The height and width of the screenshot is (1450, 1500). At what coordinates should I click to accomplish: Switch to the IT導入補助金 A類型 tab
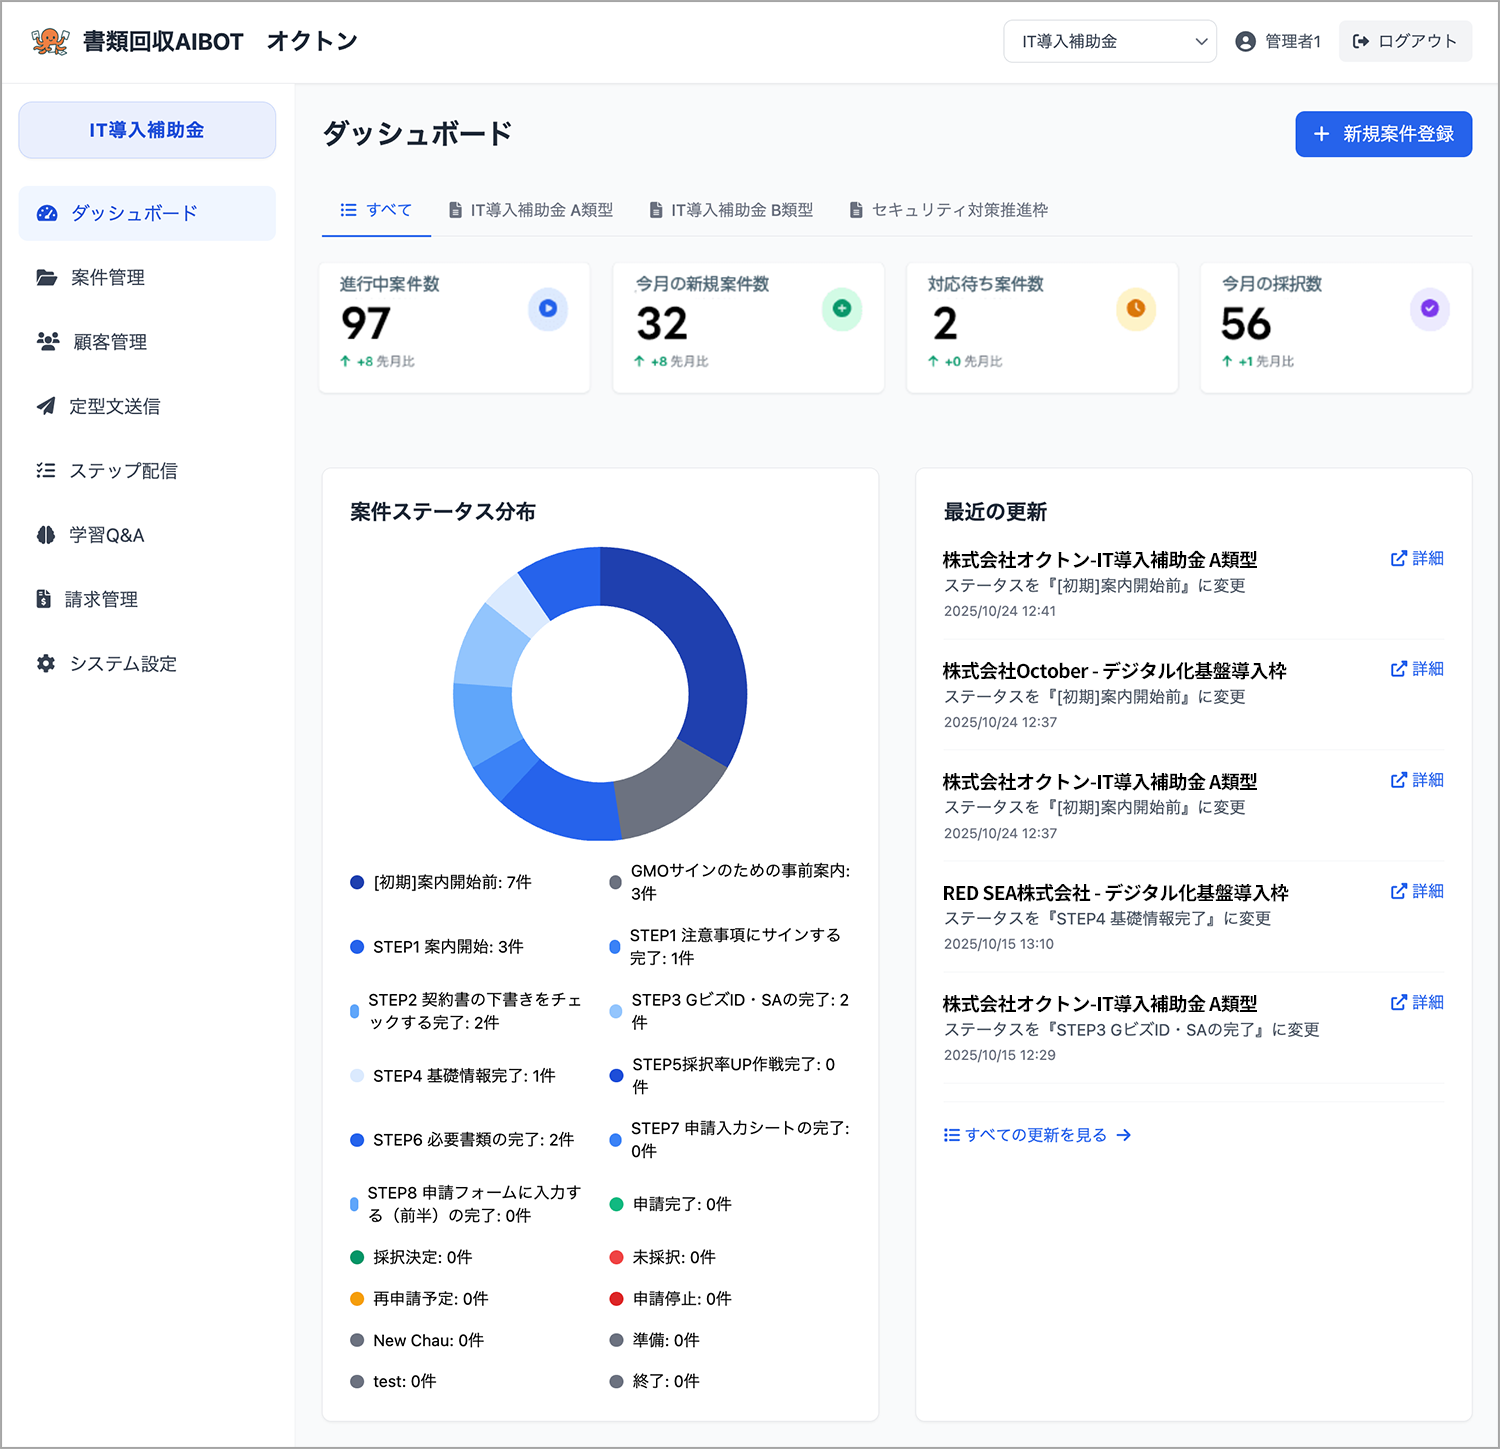tap(531, 210)
